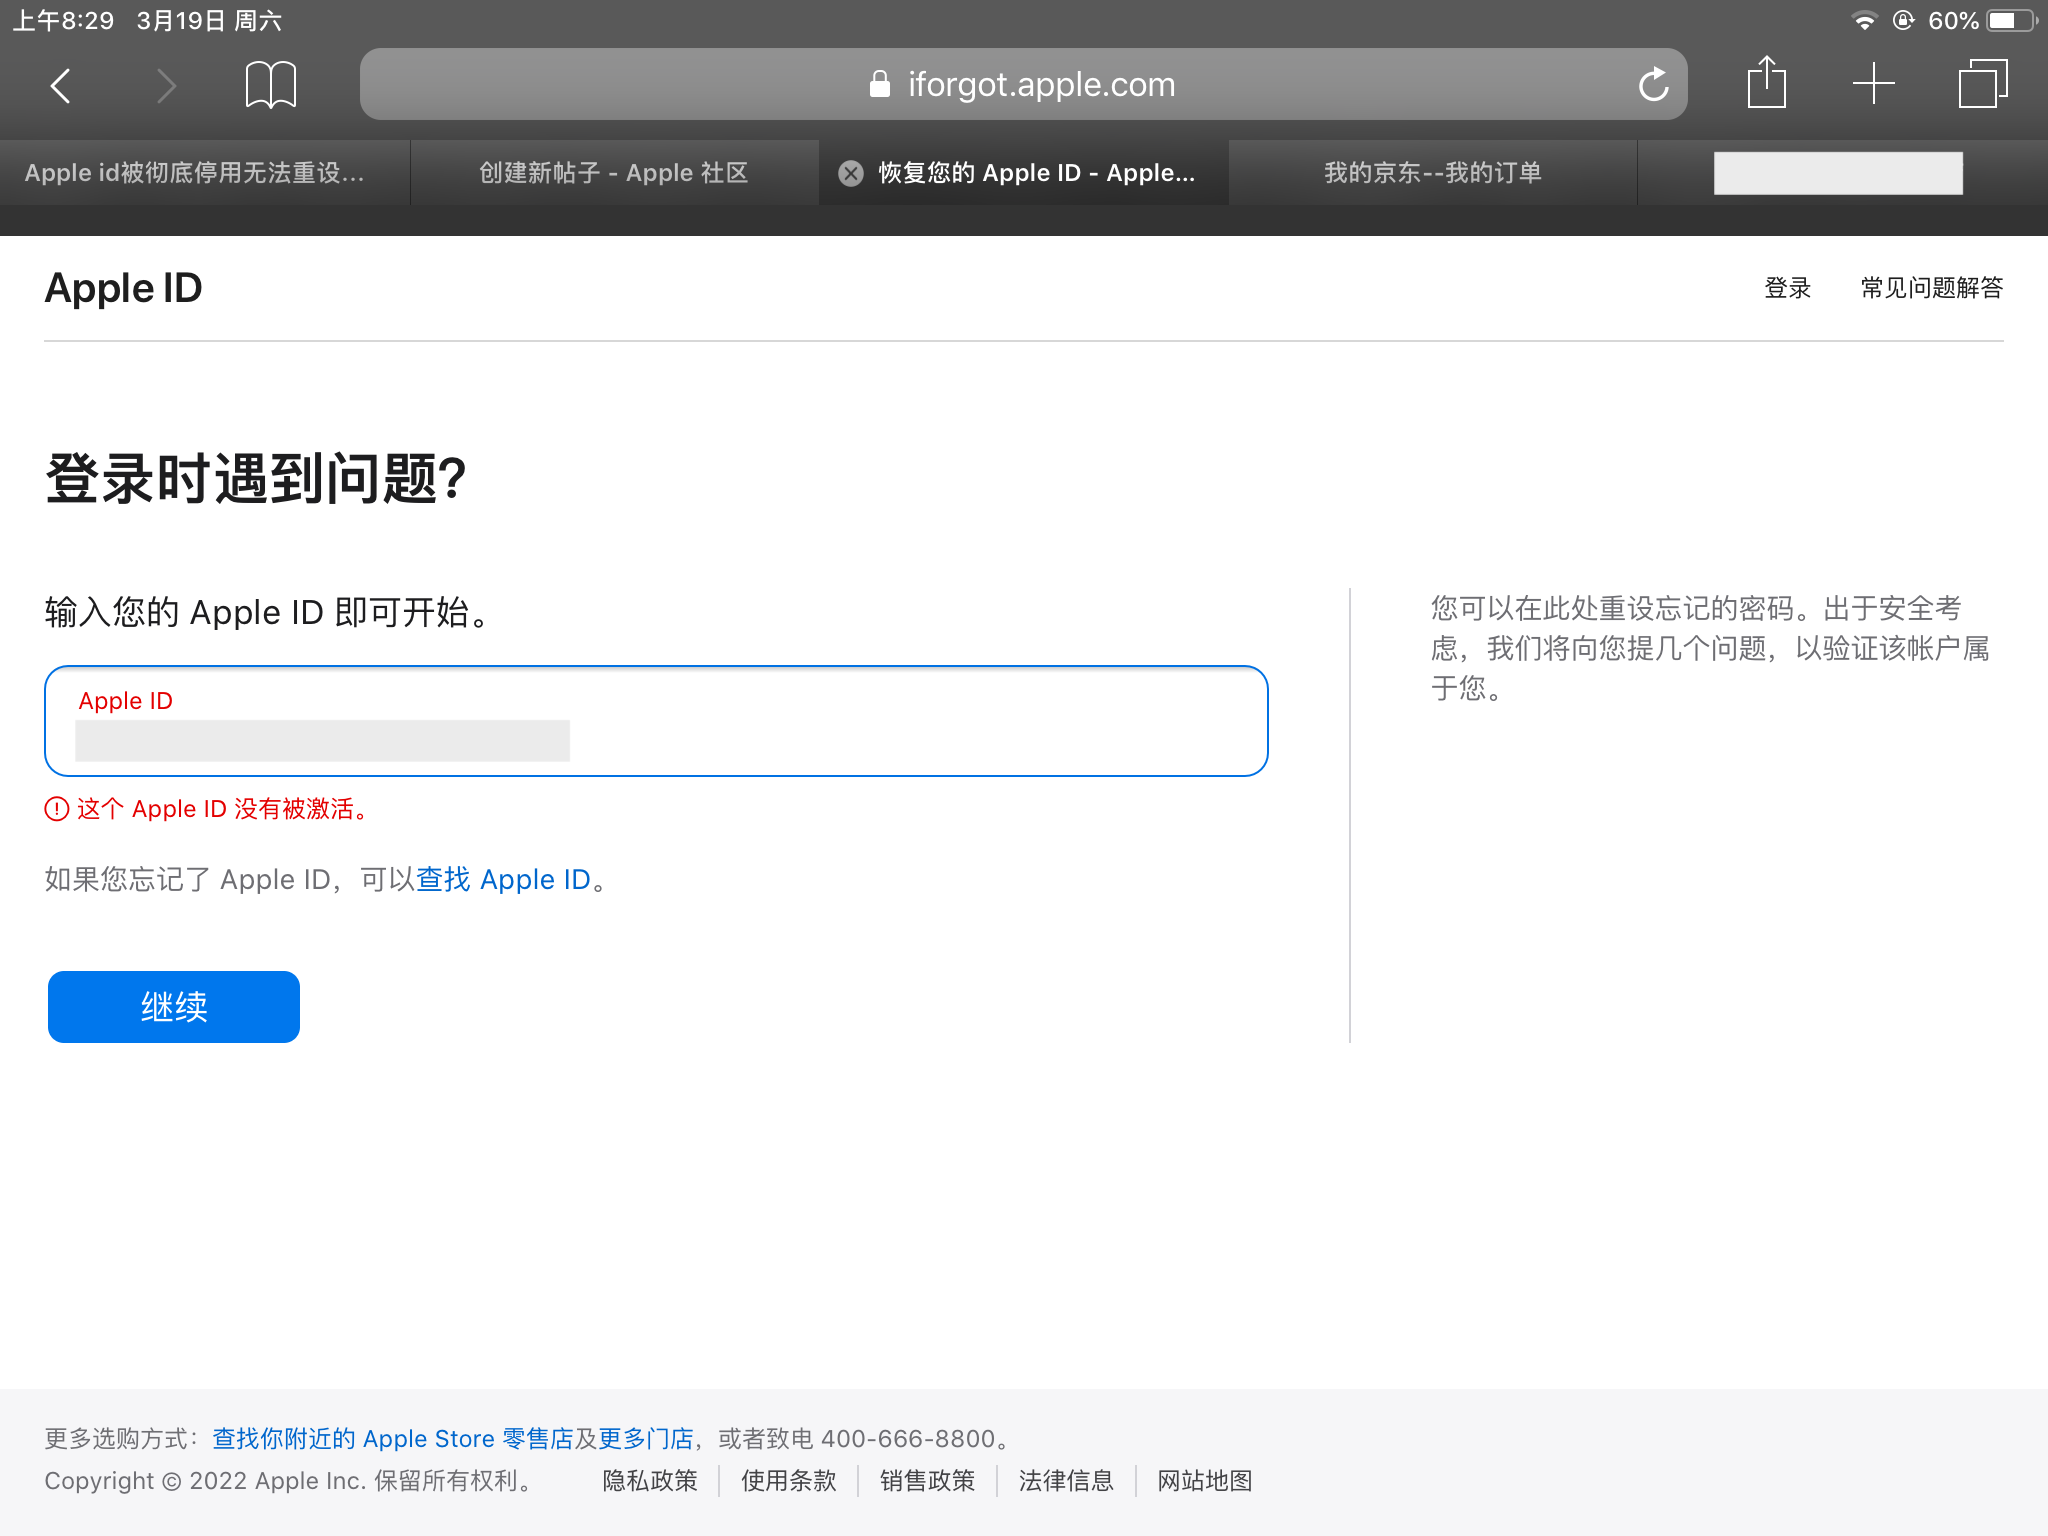Open the share sheet icon
Viewport: 2048px width, 1536px height.
coord(1766,83)
